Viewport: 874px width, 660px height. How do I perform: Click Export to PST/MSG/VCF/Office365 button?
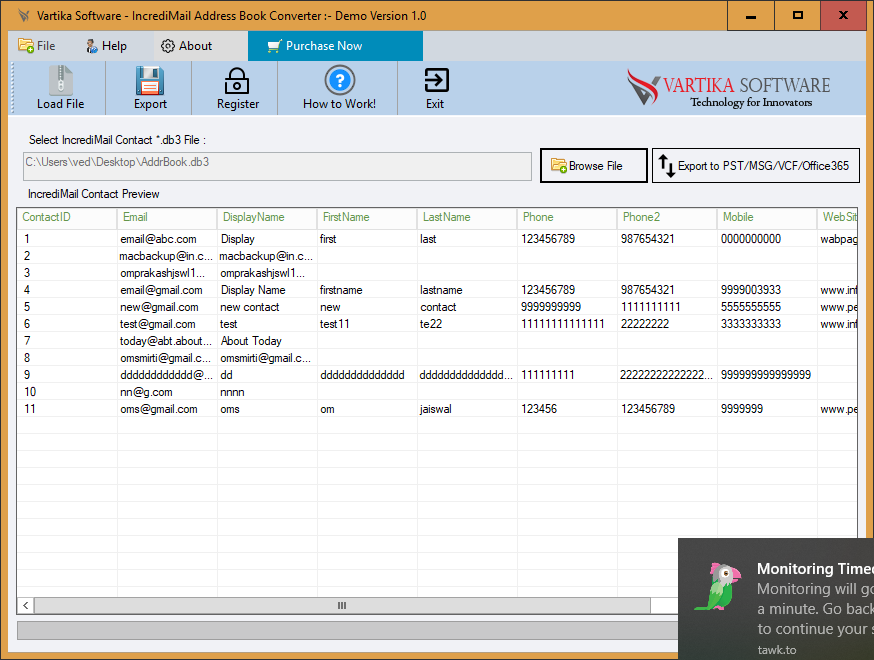[x=756, y=166]
